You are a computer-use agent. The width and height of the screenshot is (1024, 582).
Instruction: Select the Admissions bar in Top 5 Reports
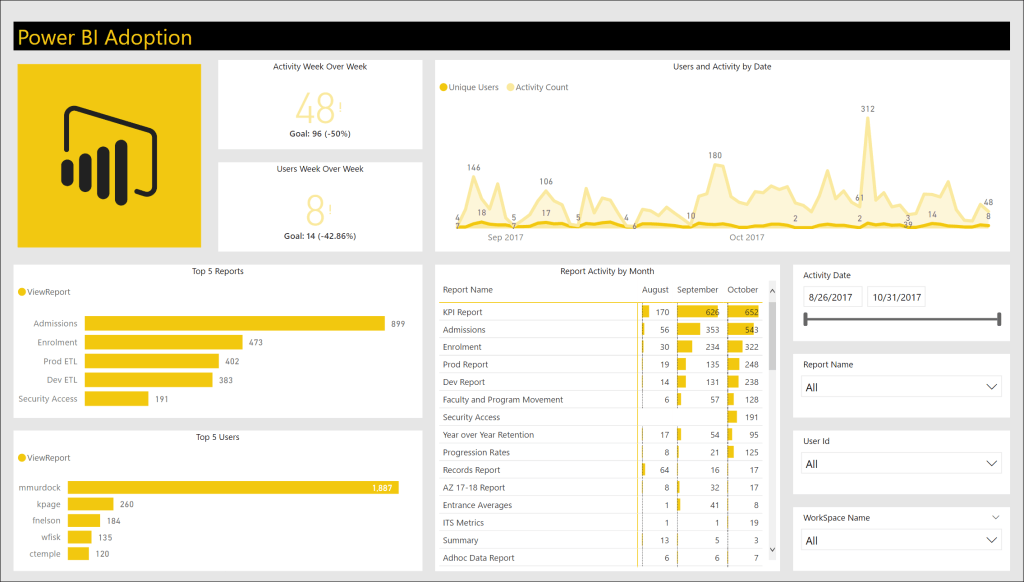(234, 323)
